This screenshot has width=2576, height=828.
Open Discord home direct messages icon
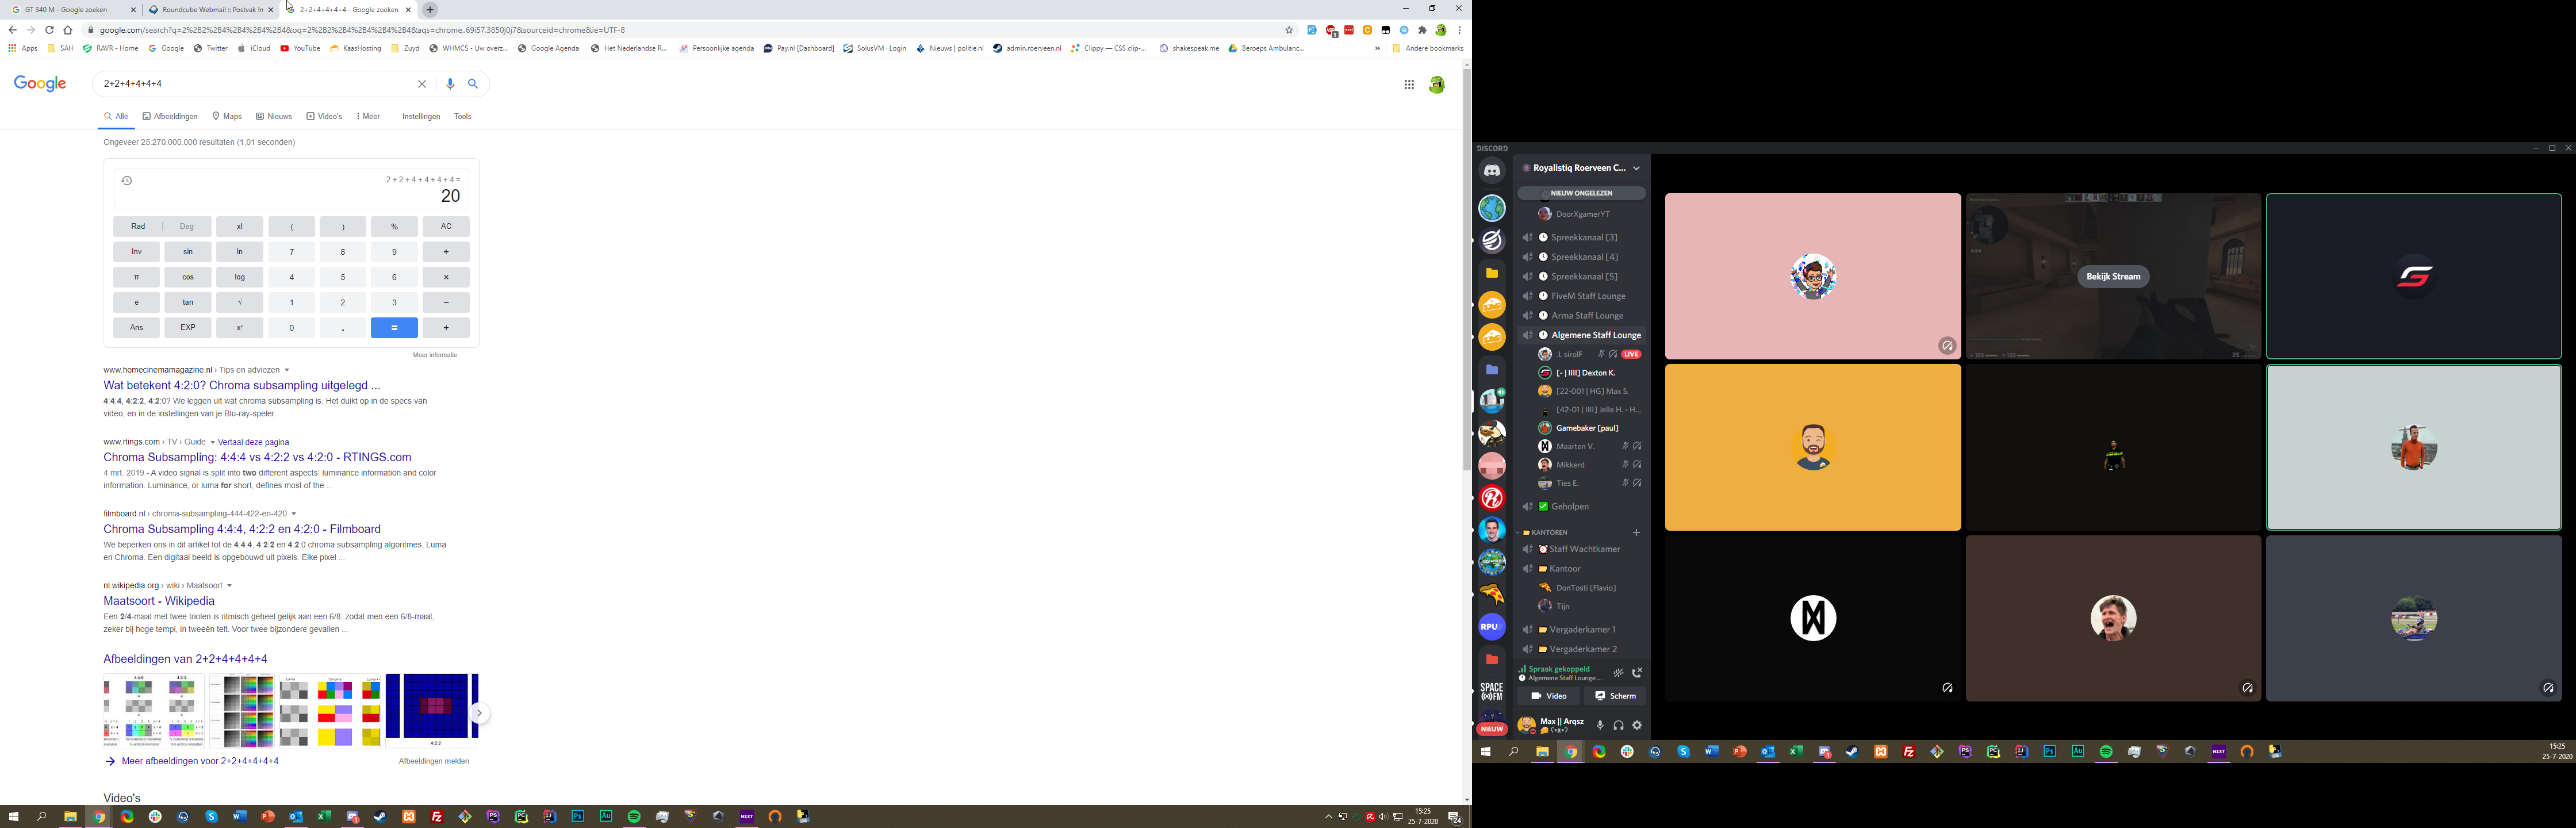pos(1492,171)
